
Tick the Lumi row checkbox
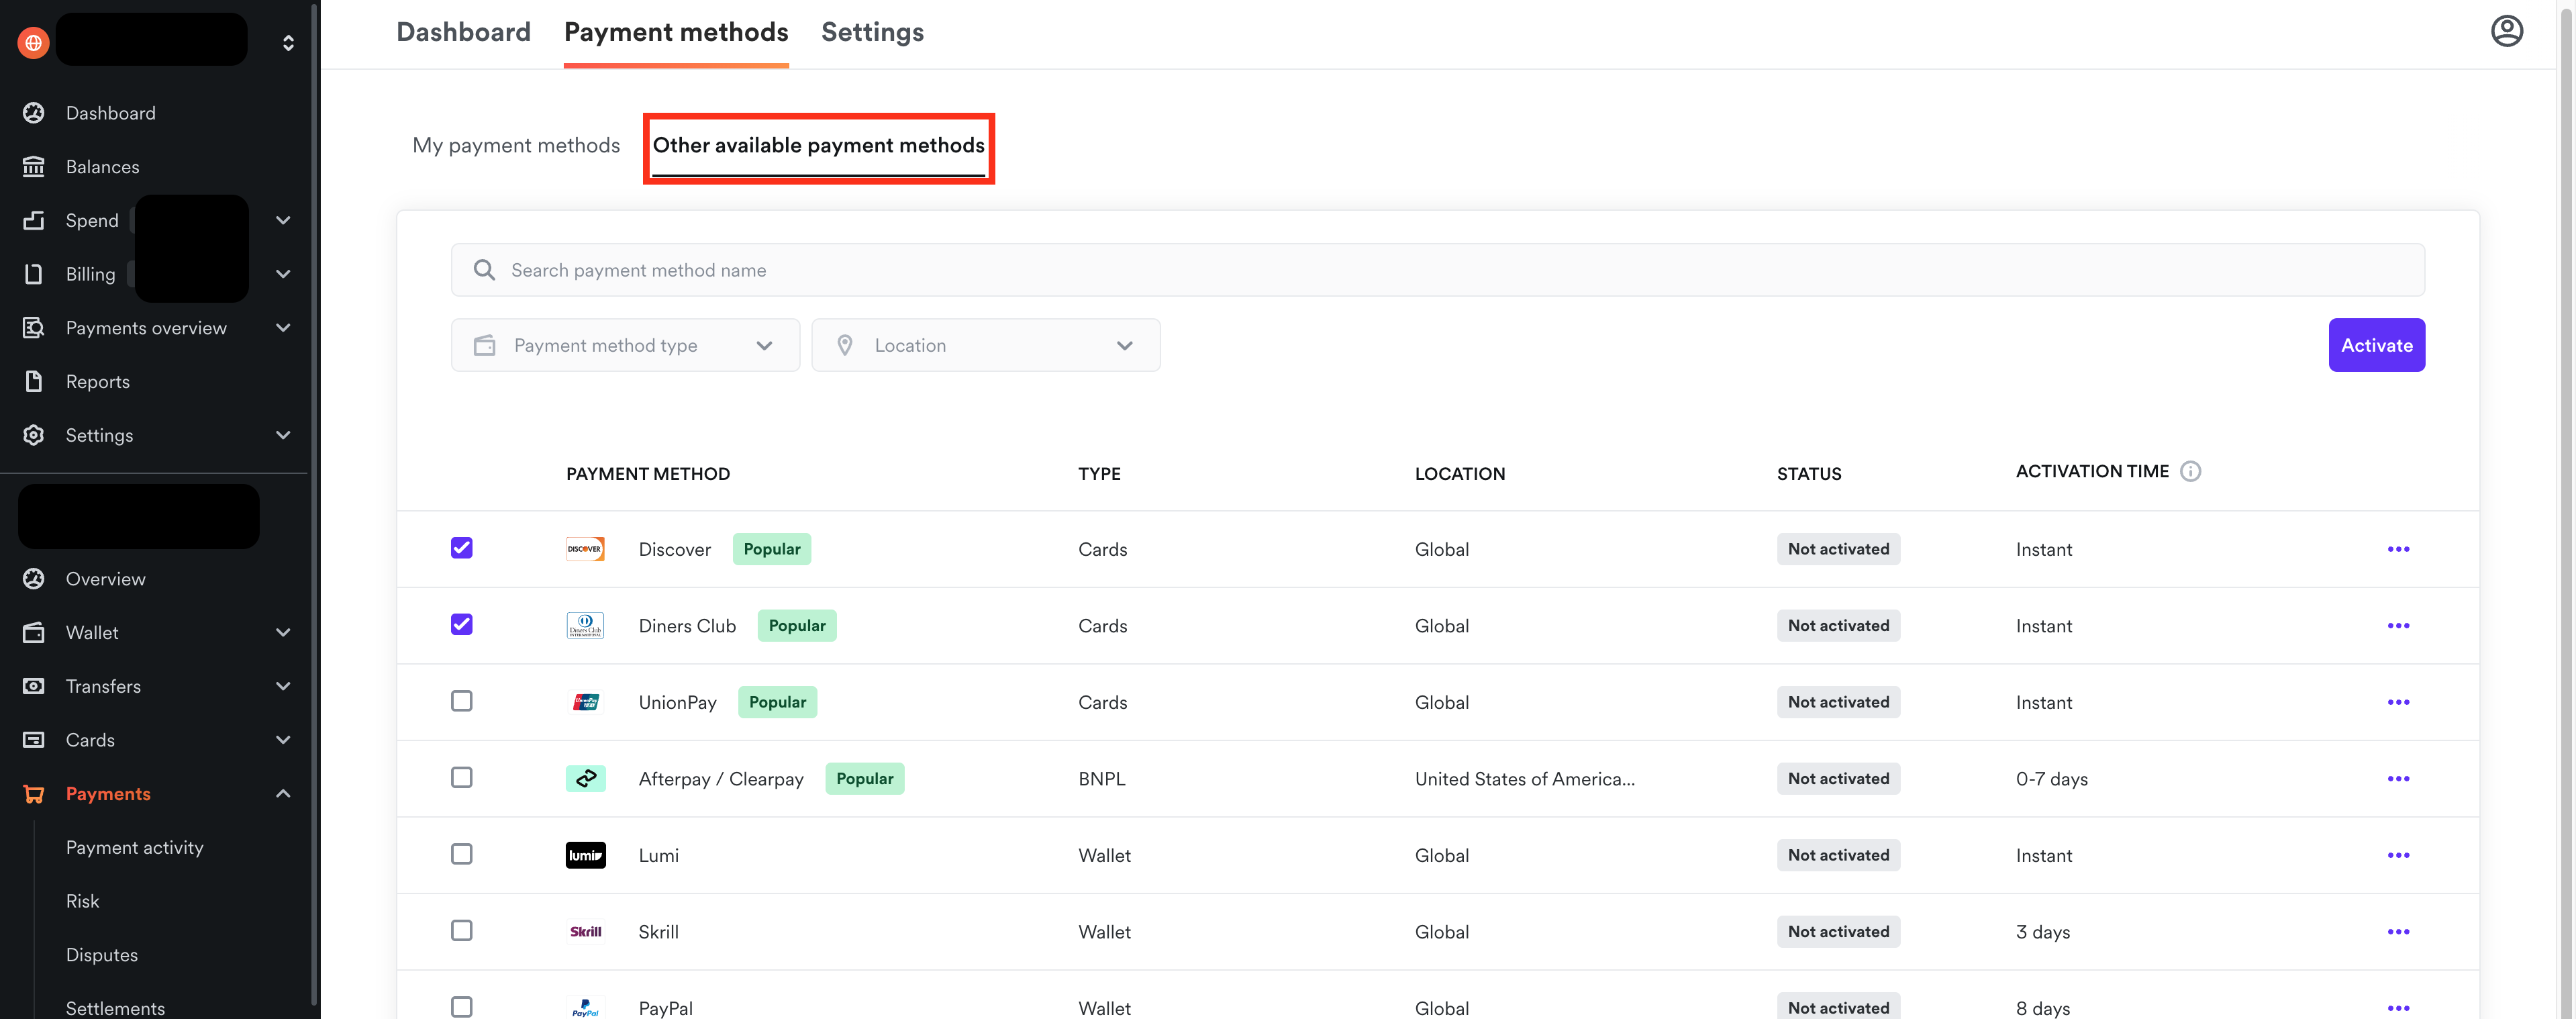pyautogui.click(x=461, y=854)
